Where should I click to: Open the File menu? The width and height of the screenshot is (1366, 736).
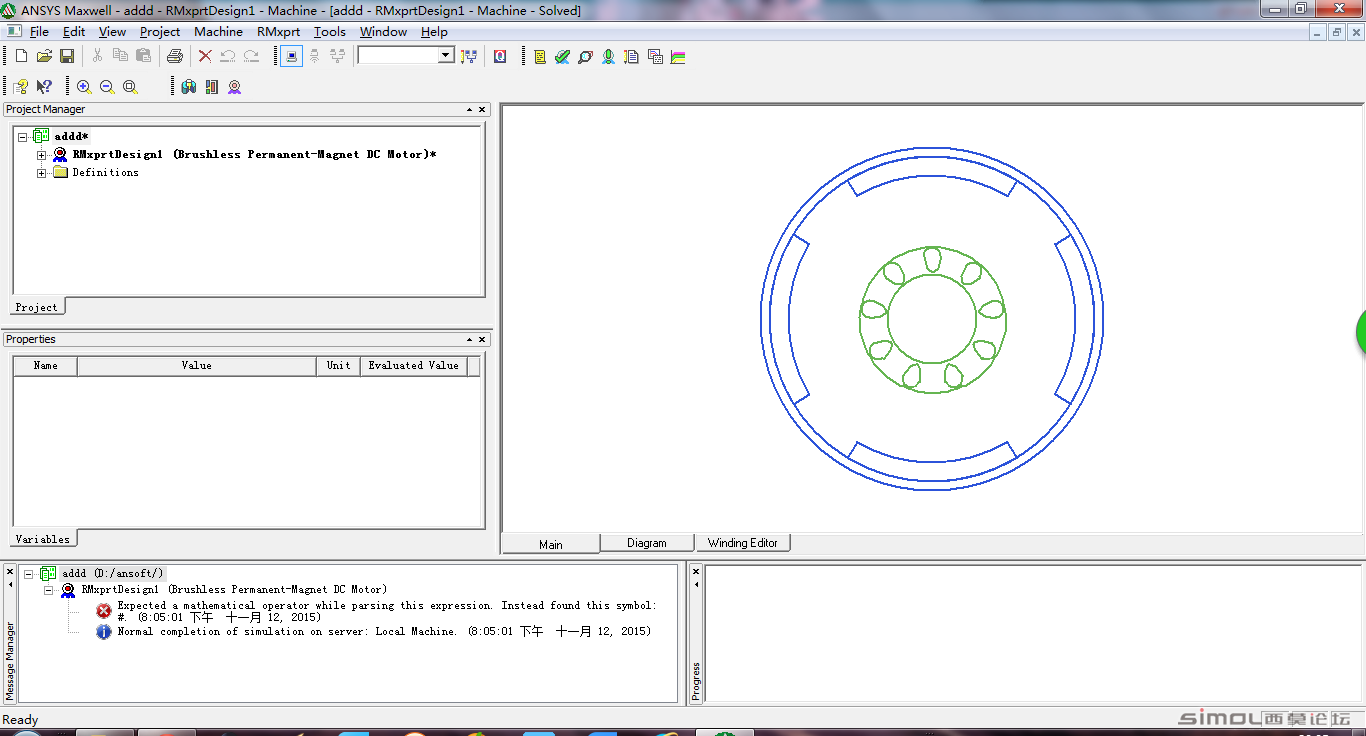pos(39,32)
